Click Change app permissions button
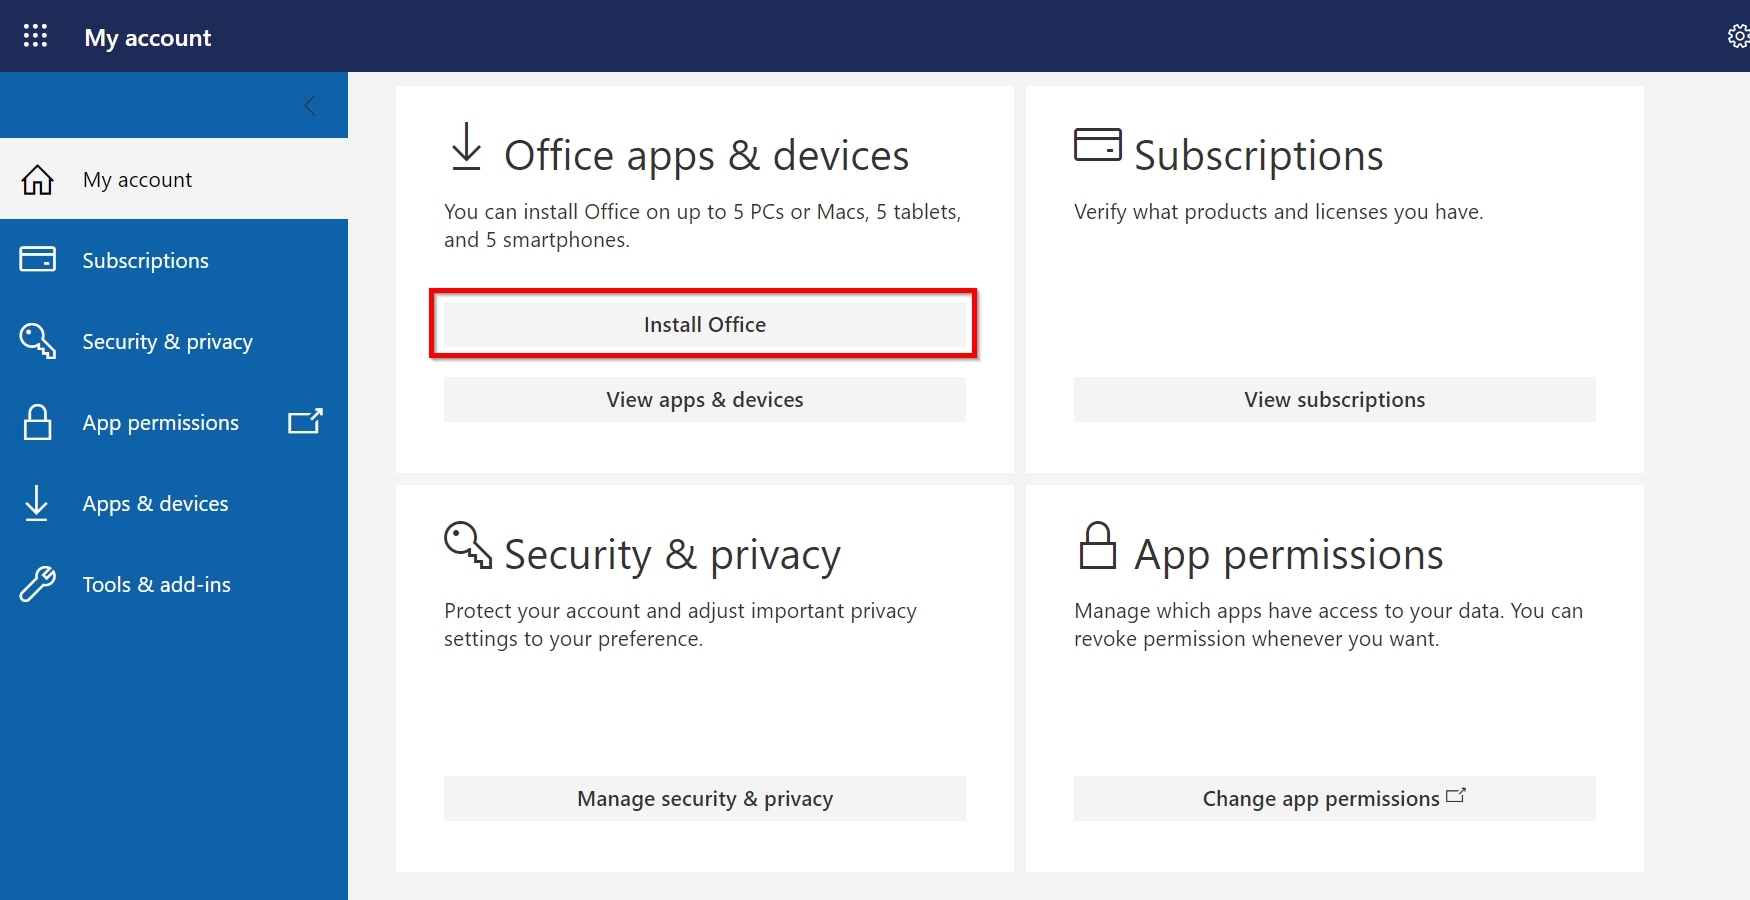The height and width of the screenshot is (900, 1750). 1335,799
